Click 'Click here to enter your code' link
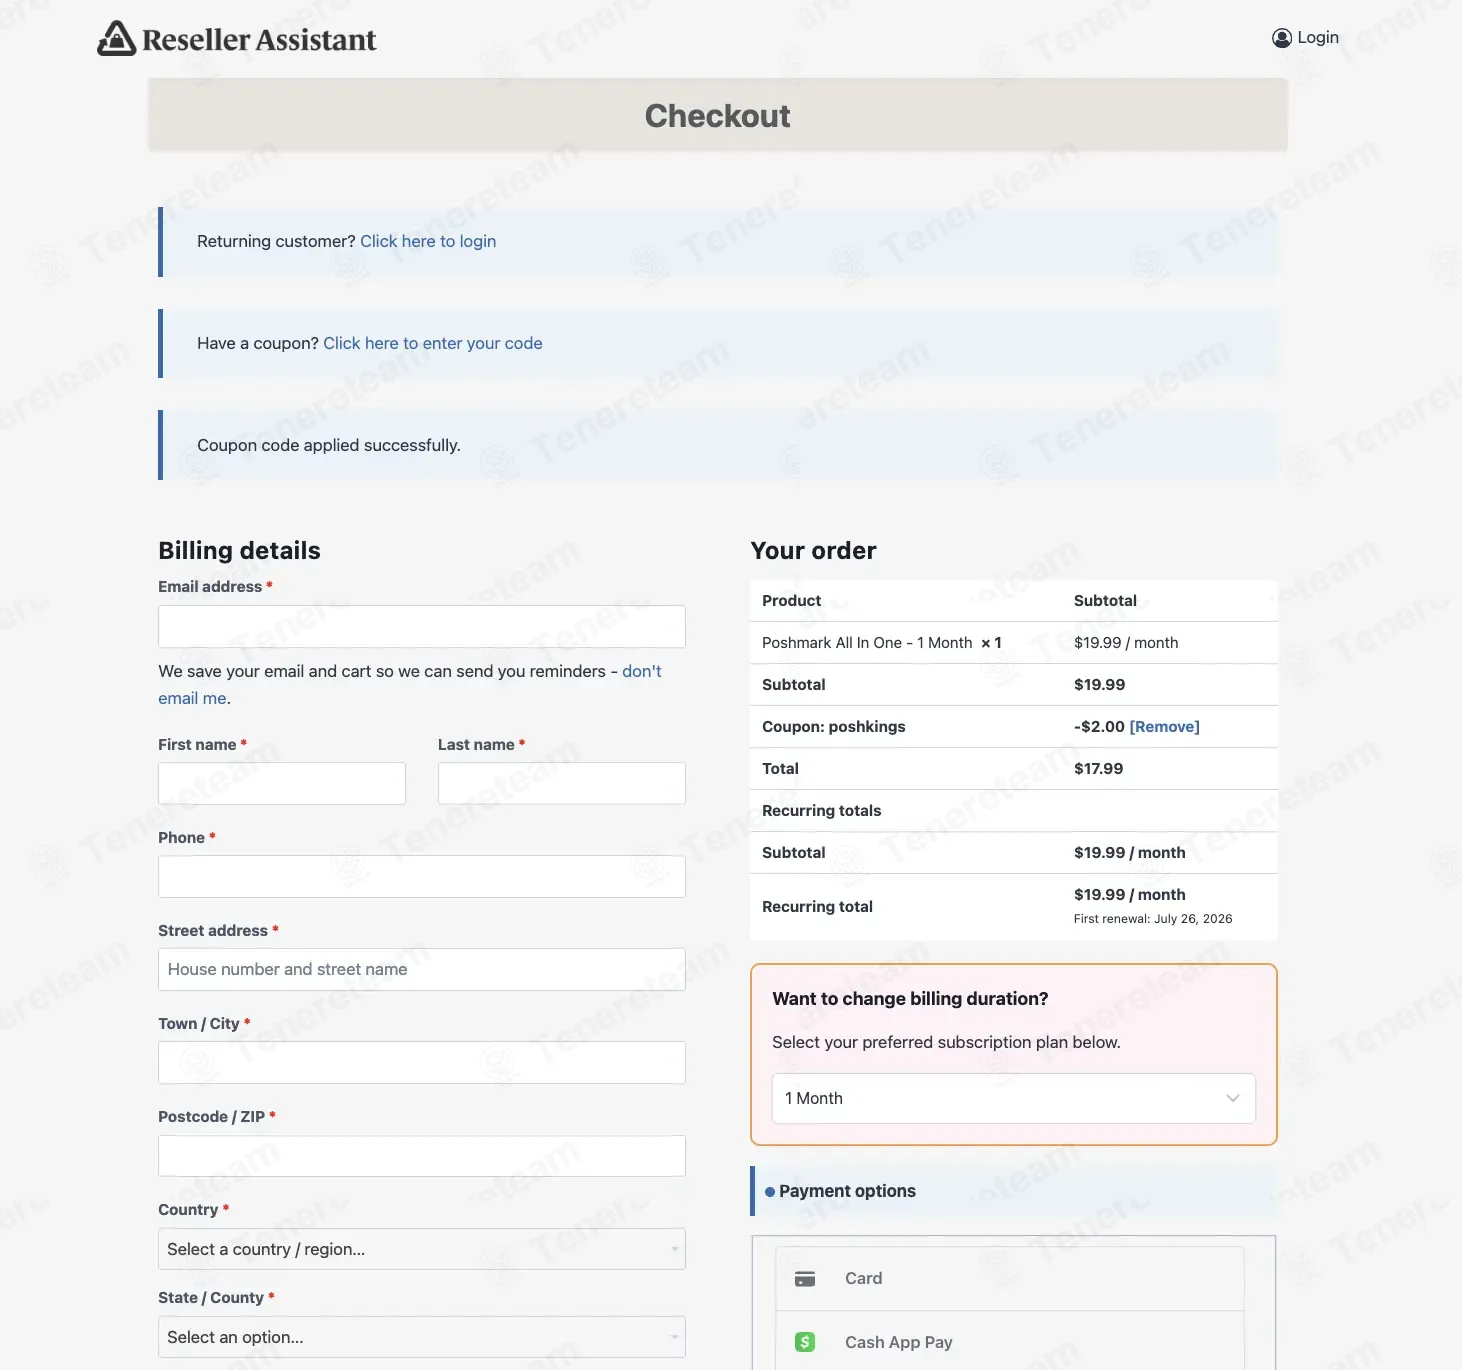This screenshot has width=1462, height=1370. tap(433, 343)
